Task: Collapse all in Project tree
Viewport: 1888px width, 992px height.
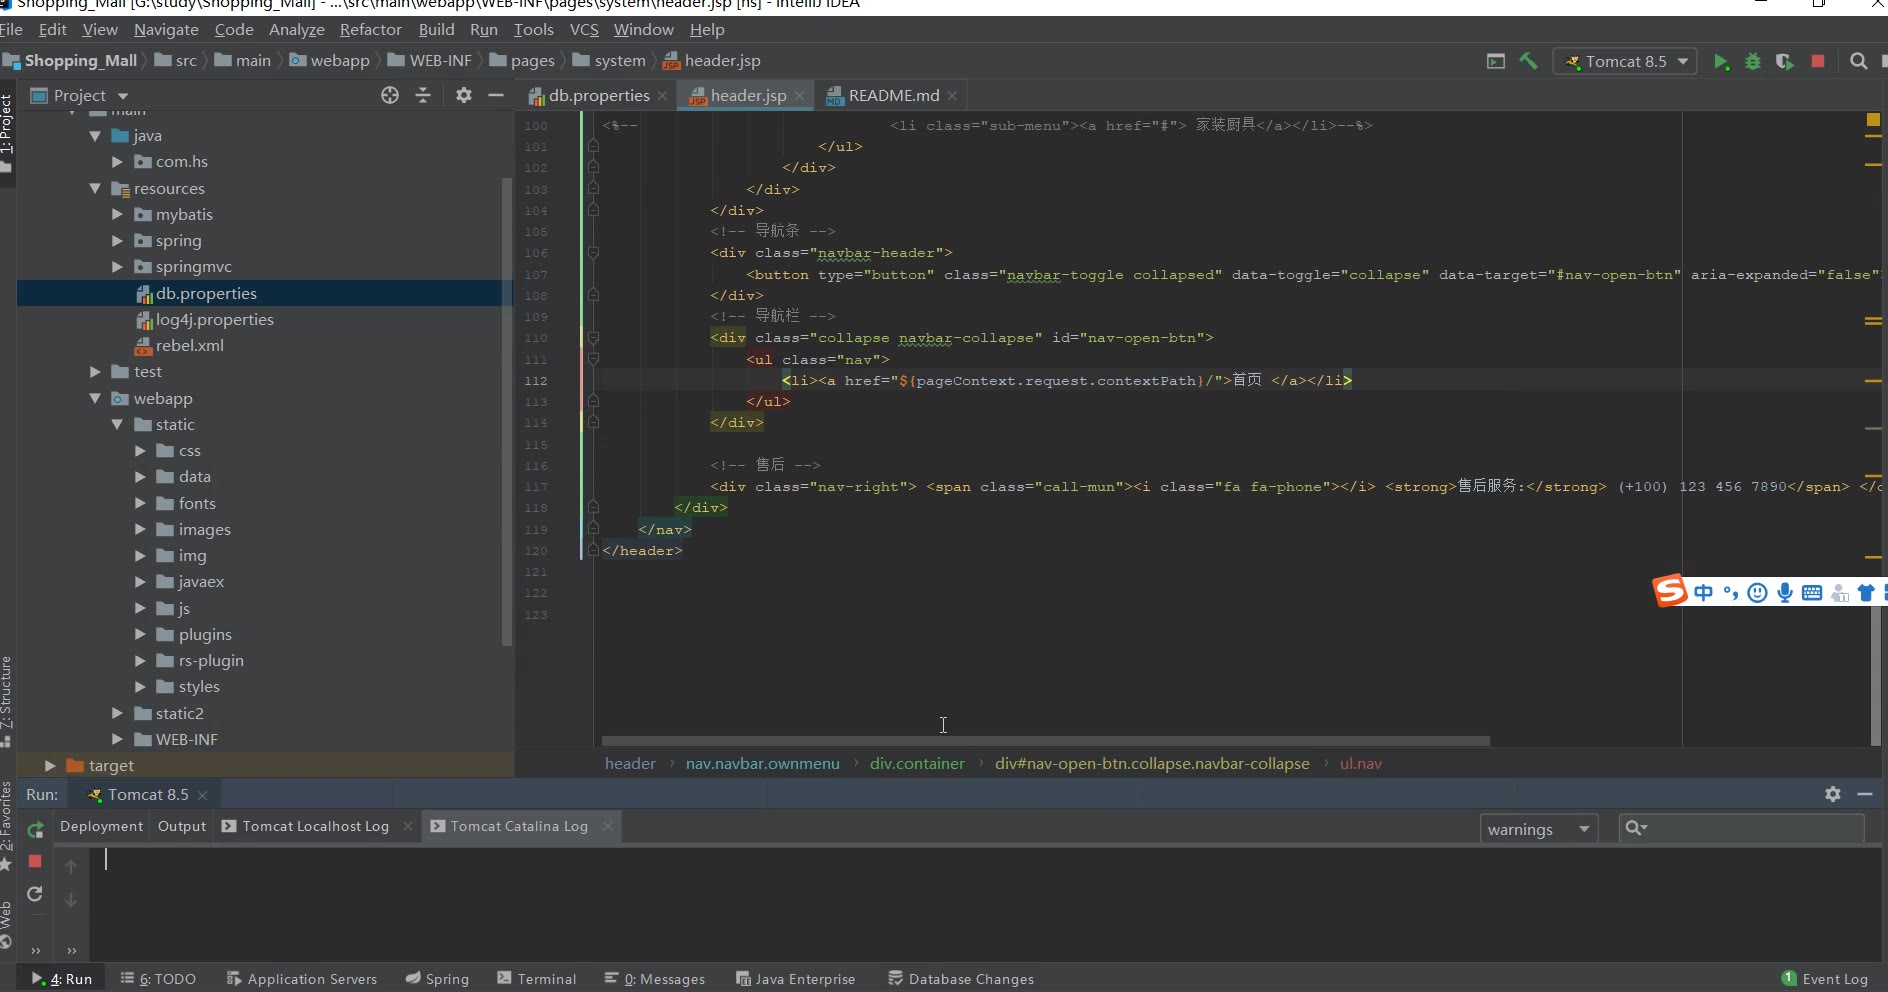Action: click(423, 95)
